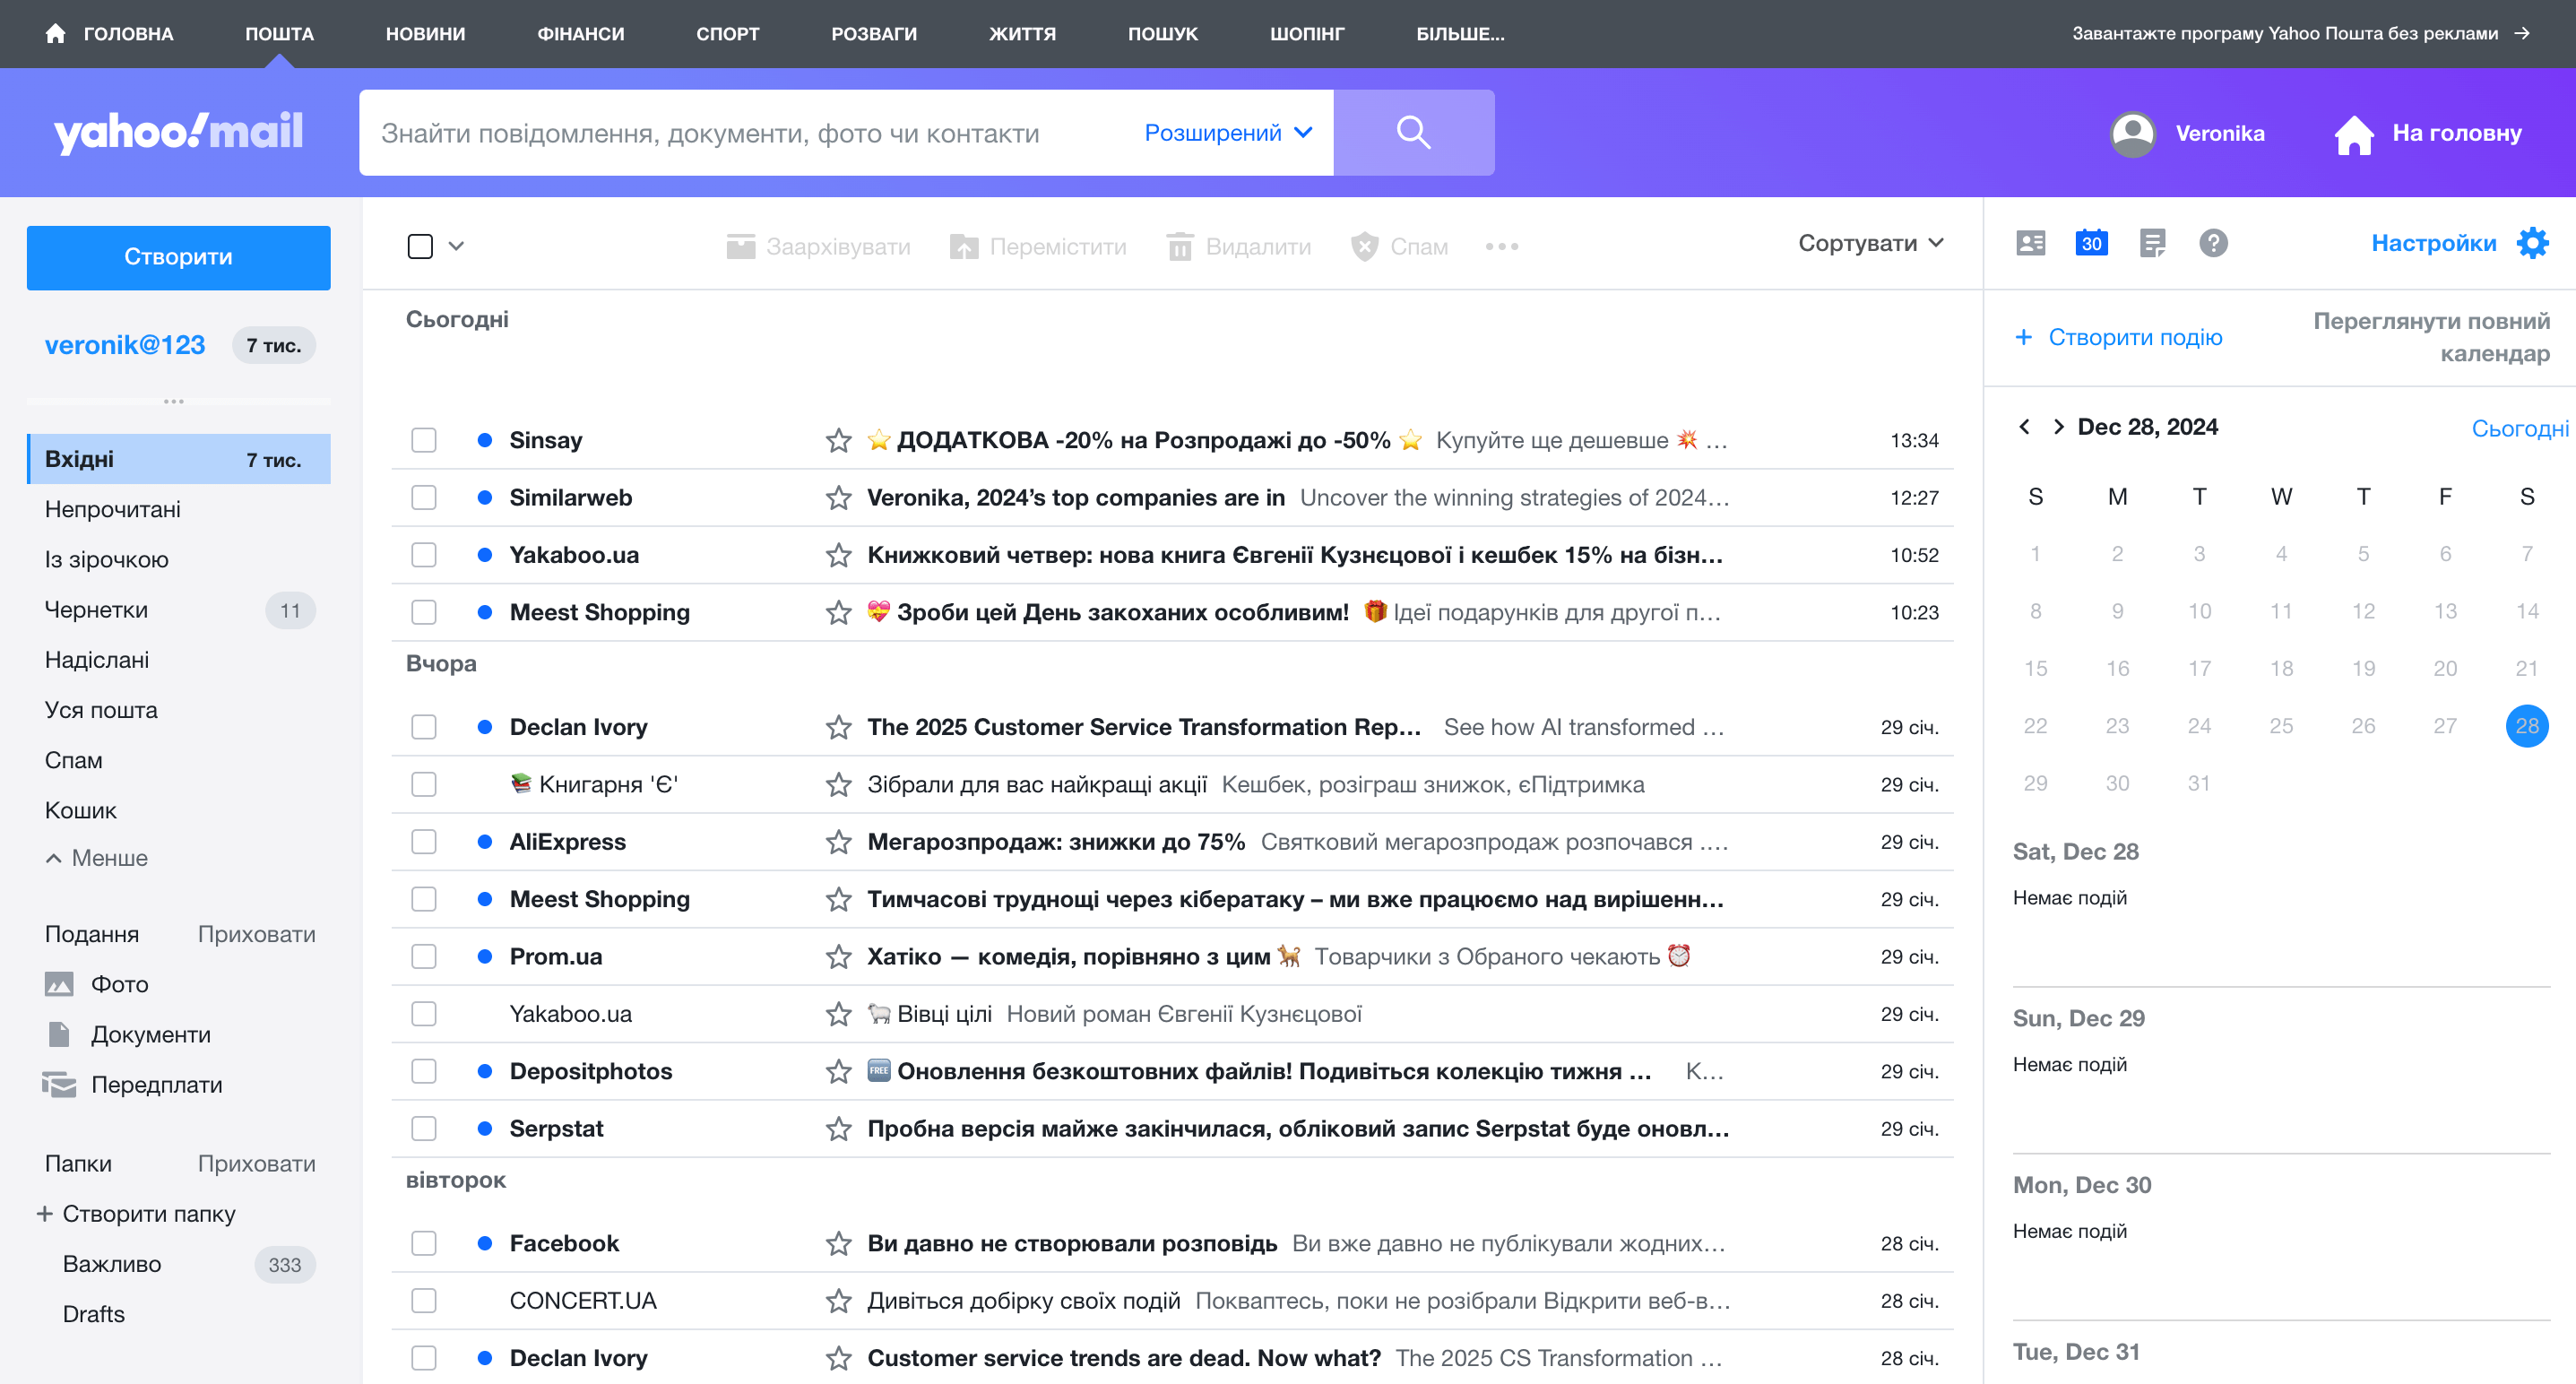Click the Move folder icon
This screenshot has height=1384, width=2576.
coord(963,246)
